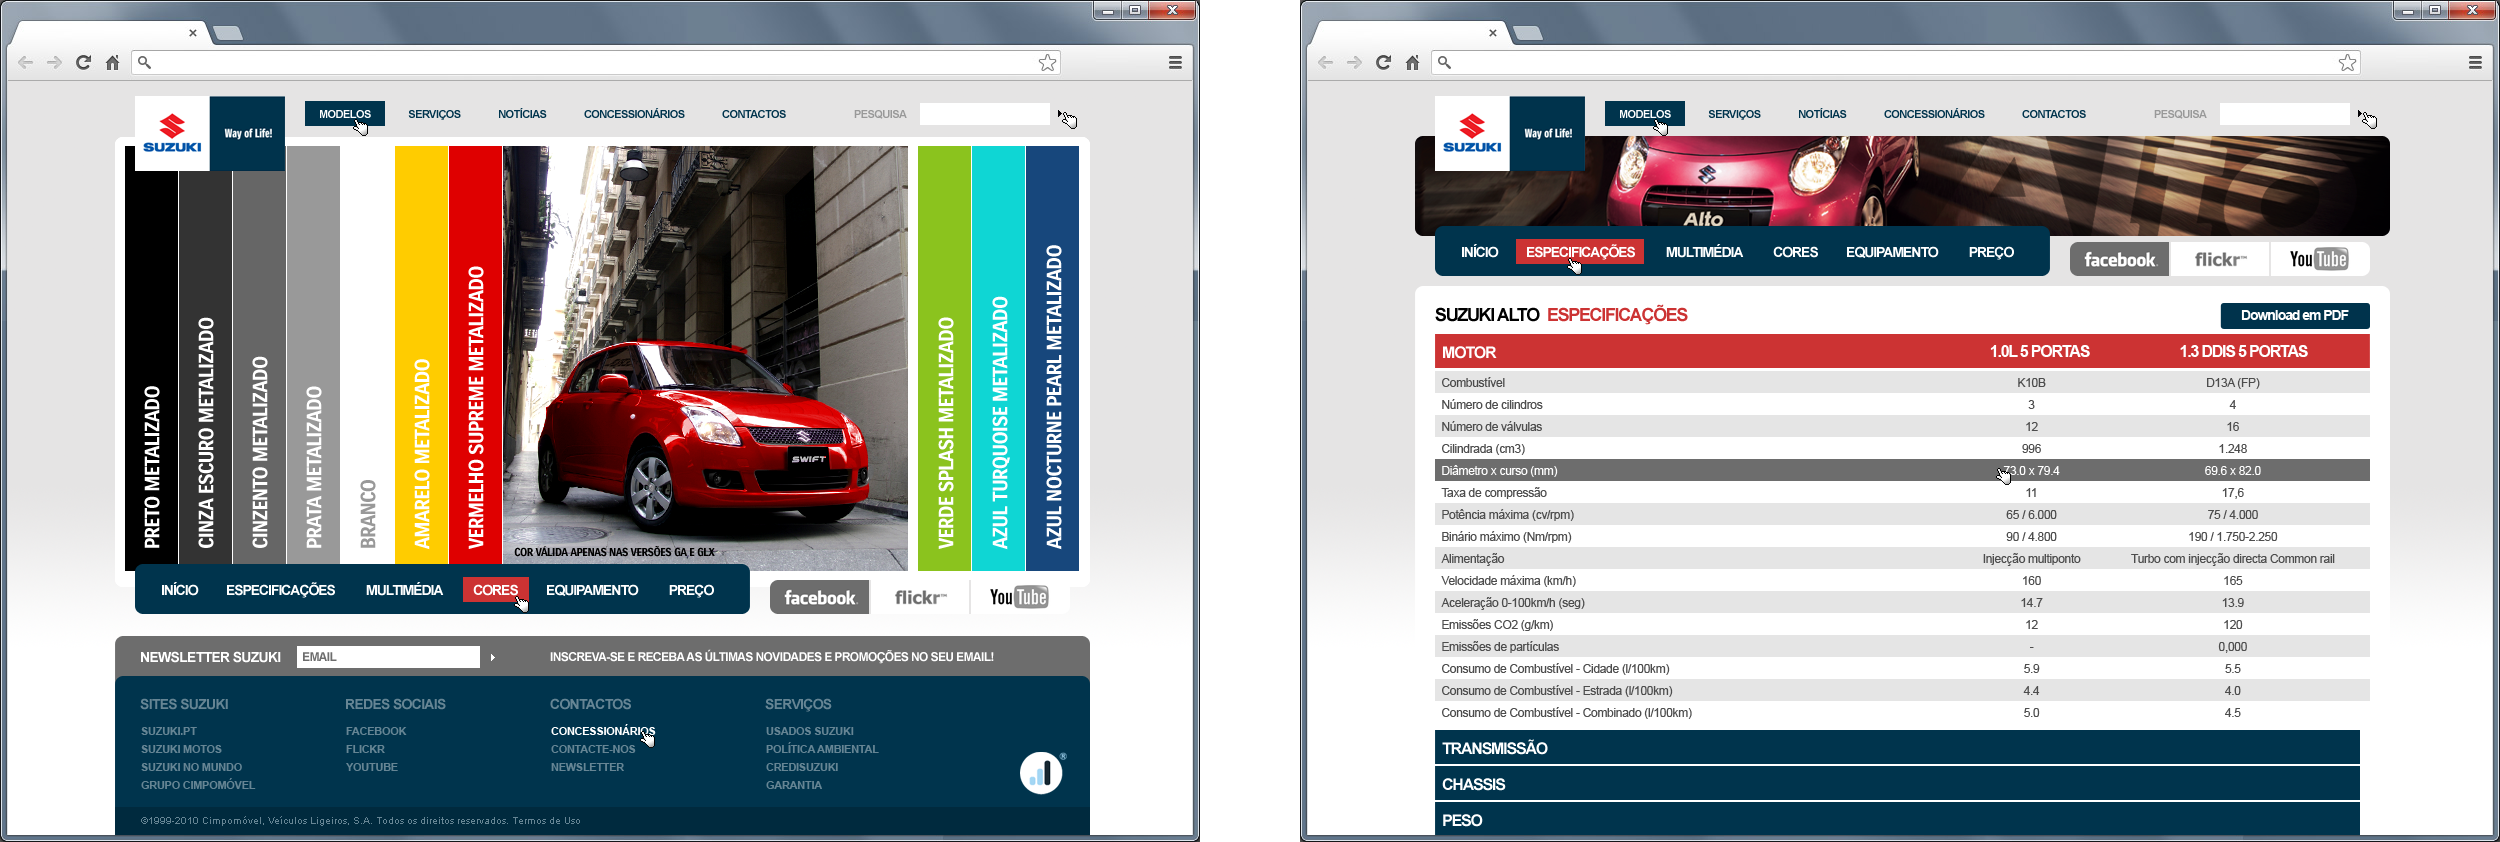The width and height of the screenshot is (2500, 842).
Task: Bookmark the page with the left browser's star
Action: click(x=1047, y=62)
